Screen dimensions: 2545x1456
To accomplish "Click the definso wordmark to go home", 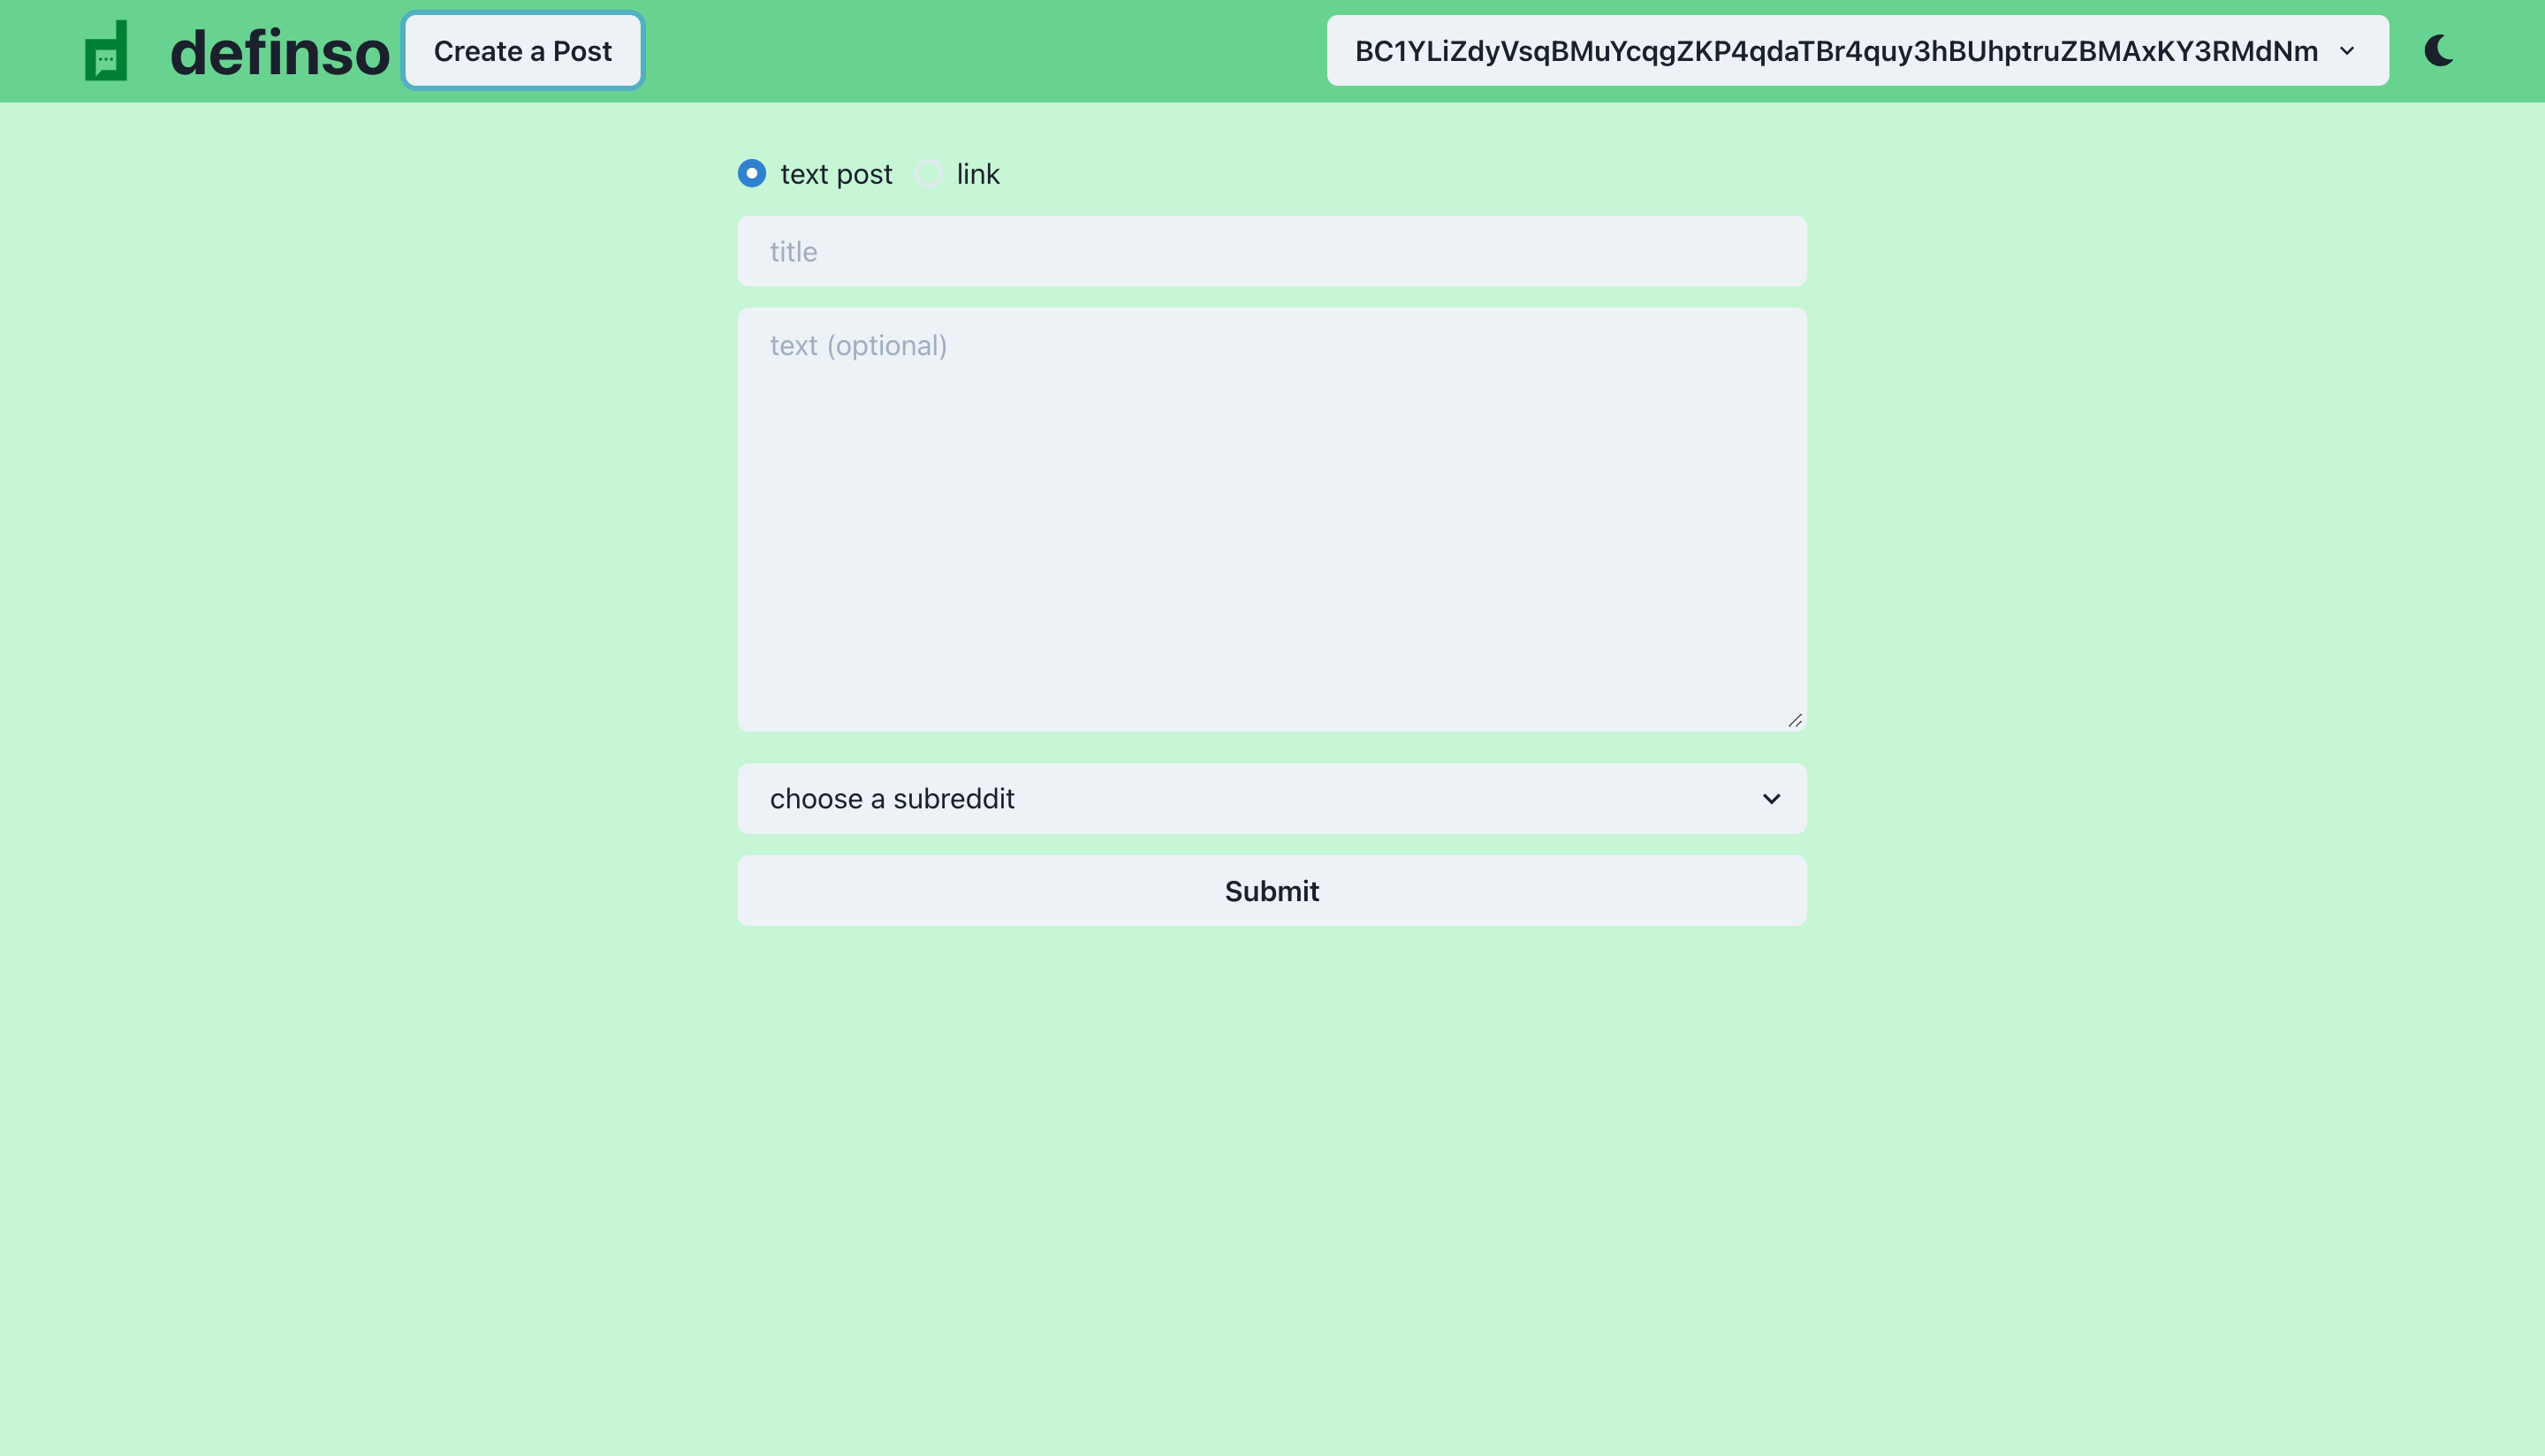I will tap(279, 52).
